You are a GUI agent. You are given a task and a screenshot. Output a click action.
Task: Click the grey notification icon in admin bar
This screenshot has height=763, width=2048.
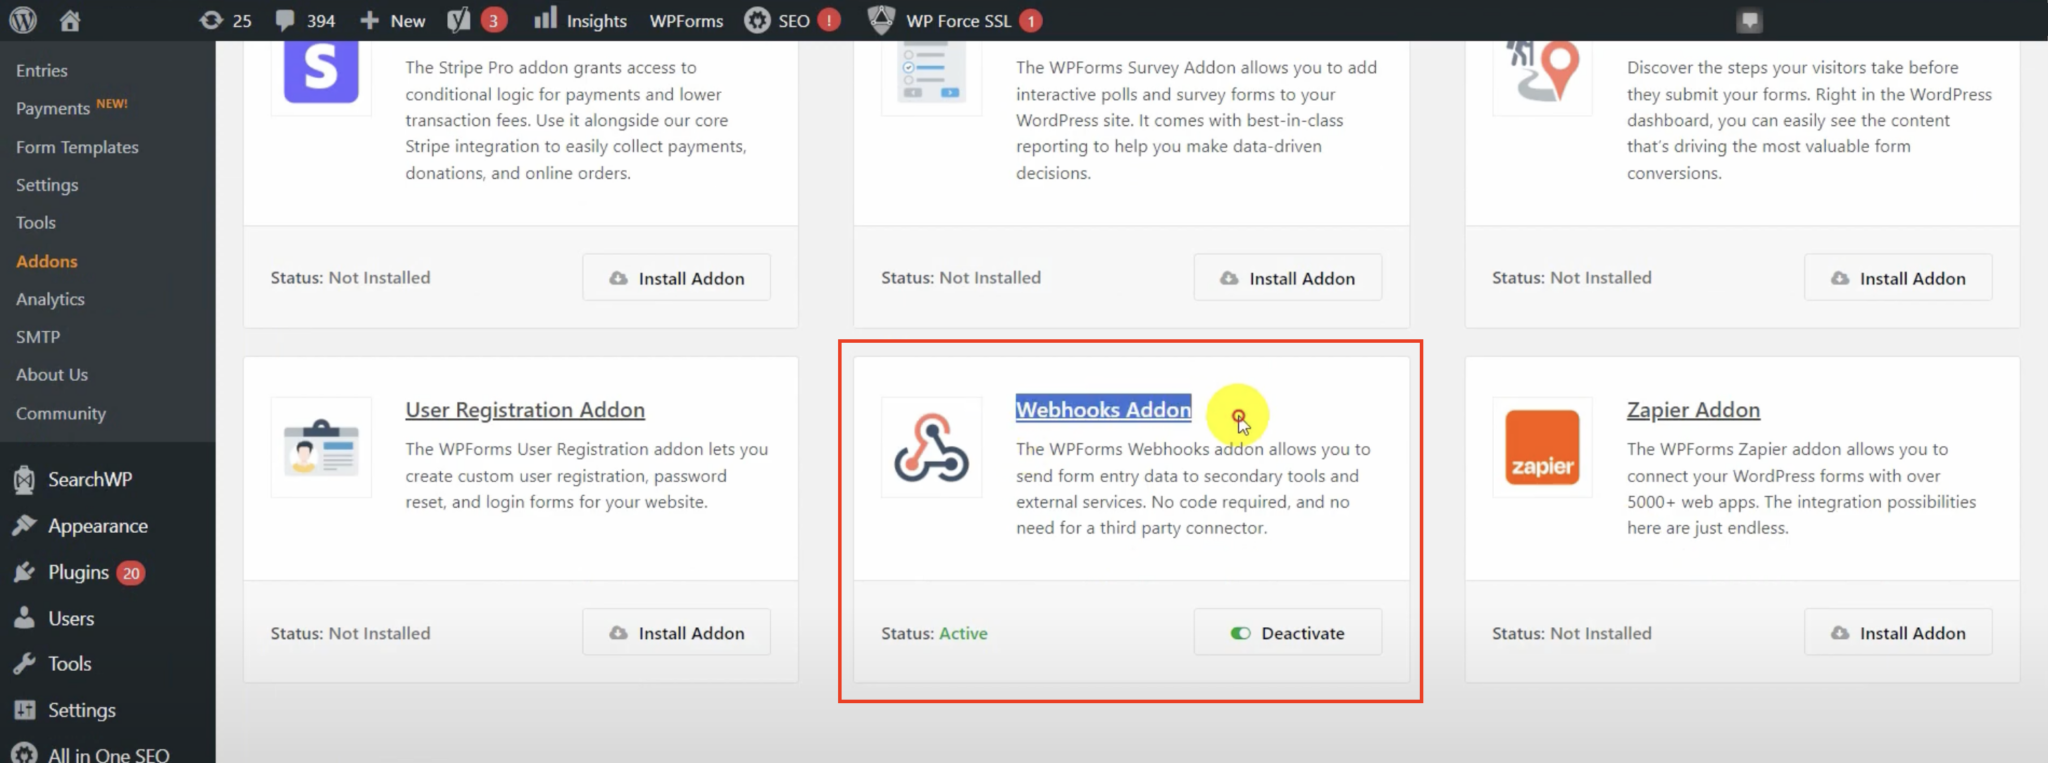click(x=1749, y=20)
